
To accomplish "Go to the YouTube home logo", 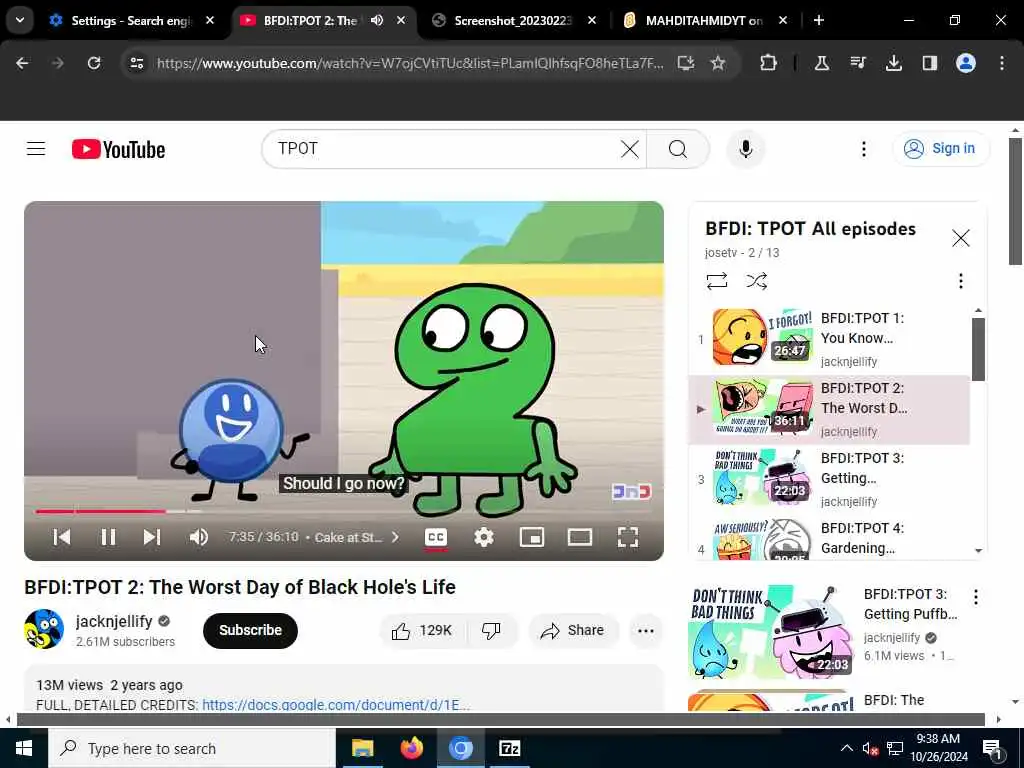I will [118, 150].
